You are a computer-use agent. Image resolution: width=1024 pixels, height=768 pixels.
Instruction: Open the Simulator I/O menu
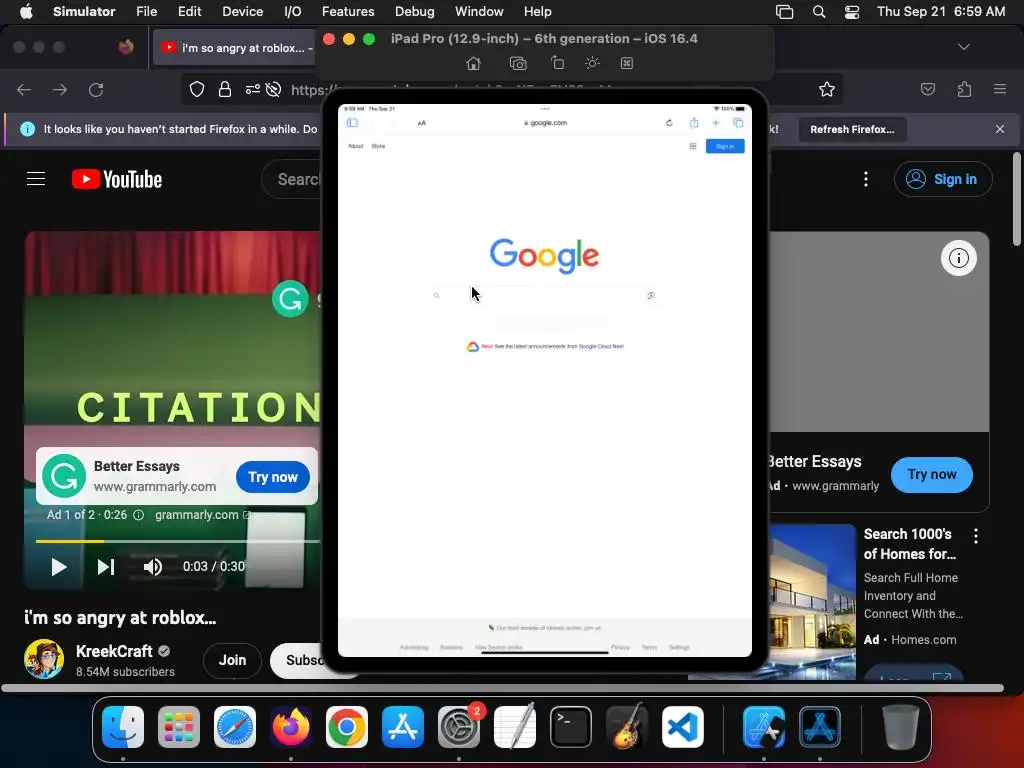click(x=293, y=12)
